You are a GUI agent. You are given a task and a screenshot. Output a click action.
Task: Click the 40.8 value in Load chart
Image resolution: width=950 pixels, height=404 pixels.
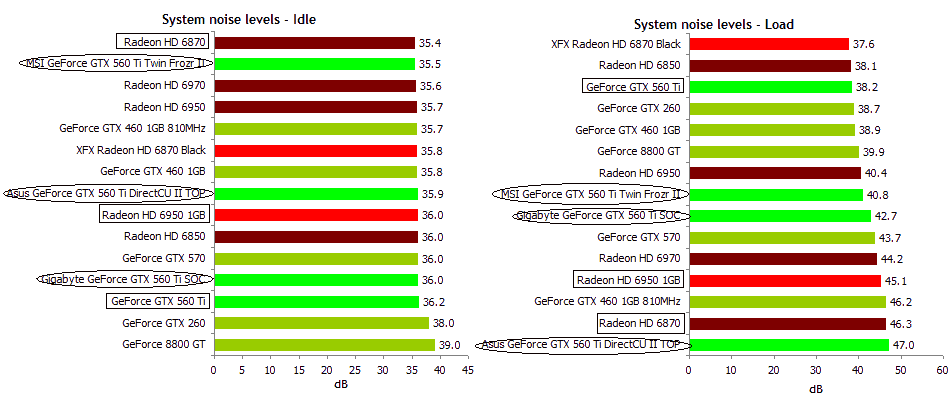pyautogui.click(x=877, y=195)
